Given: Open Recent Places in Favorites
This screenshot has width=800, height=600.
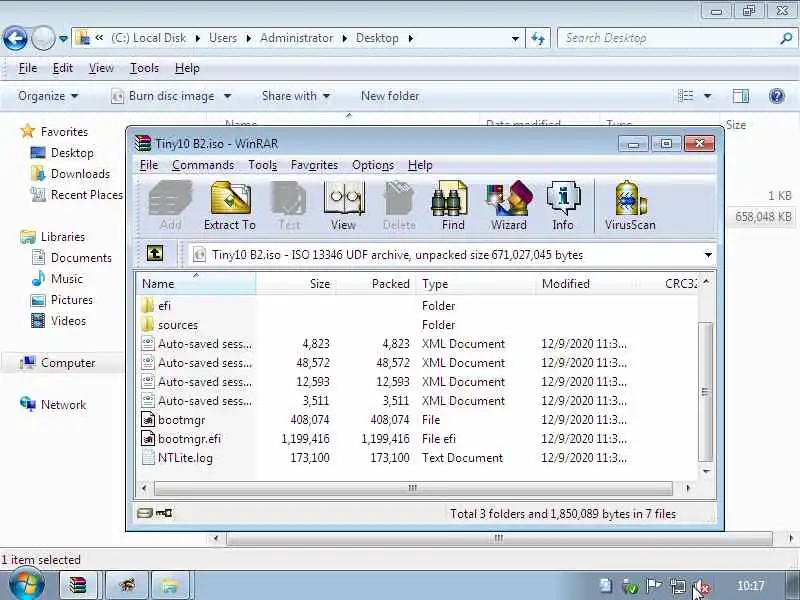Looking at the screenshot, I should (77, 195).
